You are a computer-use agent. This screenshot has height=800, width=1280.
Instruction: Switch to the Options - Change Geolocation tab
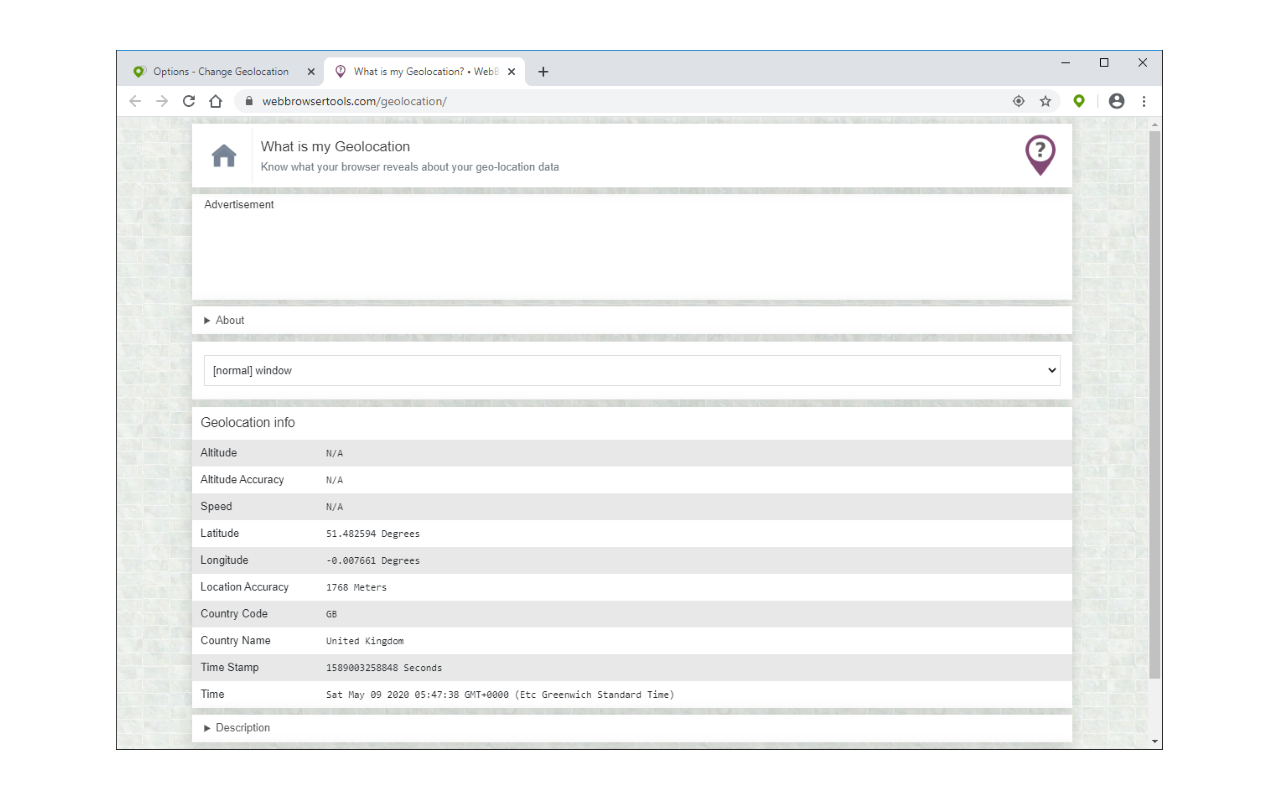pos(213,71)
